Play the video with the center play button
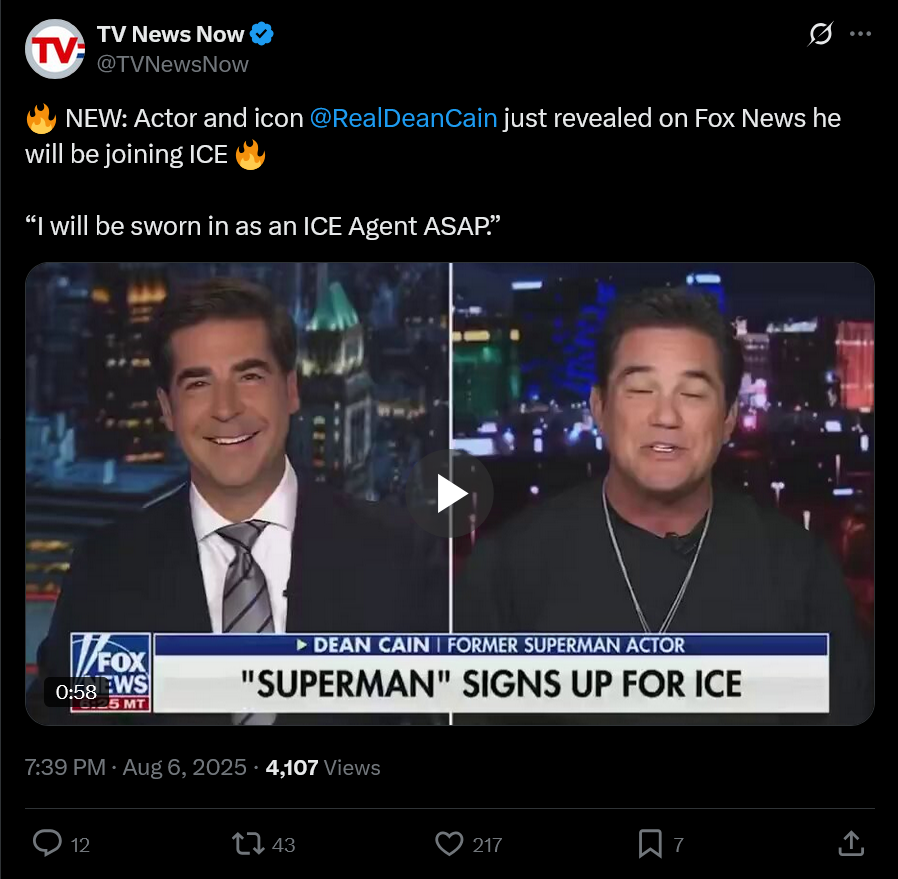898x879 pixels. [450, 494]
